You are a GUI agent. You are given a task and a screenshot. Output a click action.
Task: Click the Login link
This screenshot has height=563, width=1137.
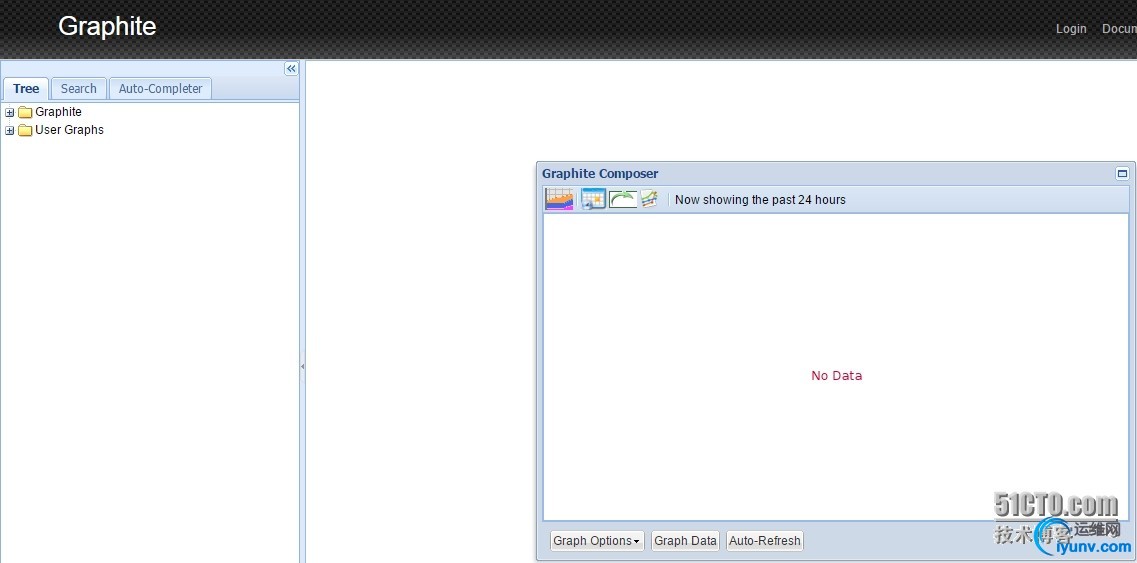pyautogui.click(x=1071, y=28)
